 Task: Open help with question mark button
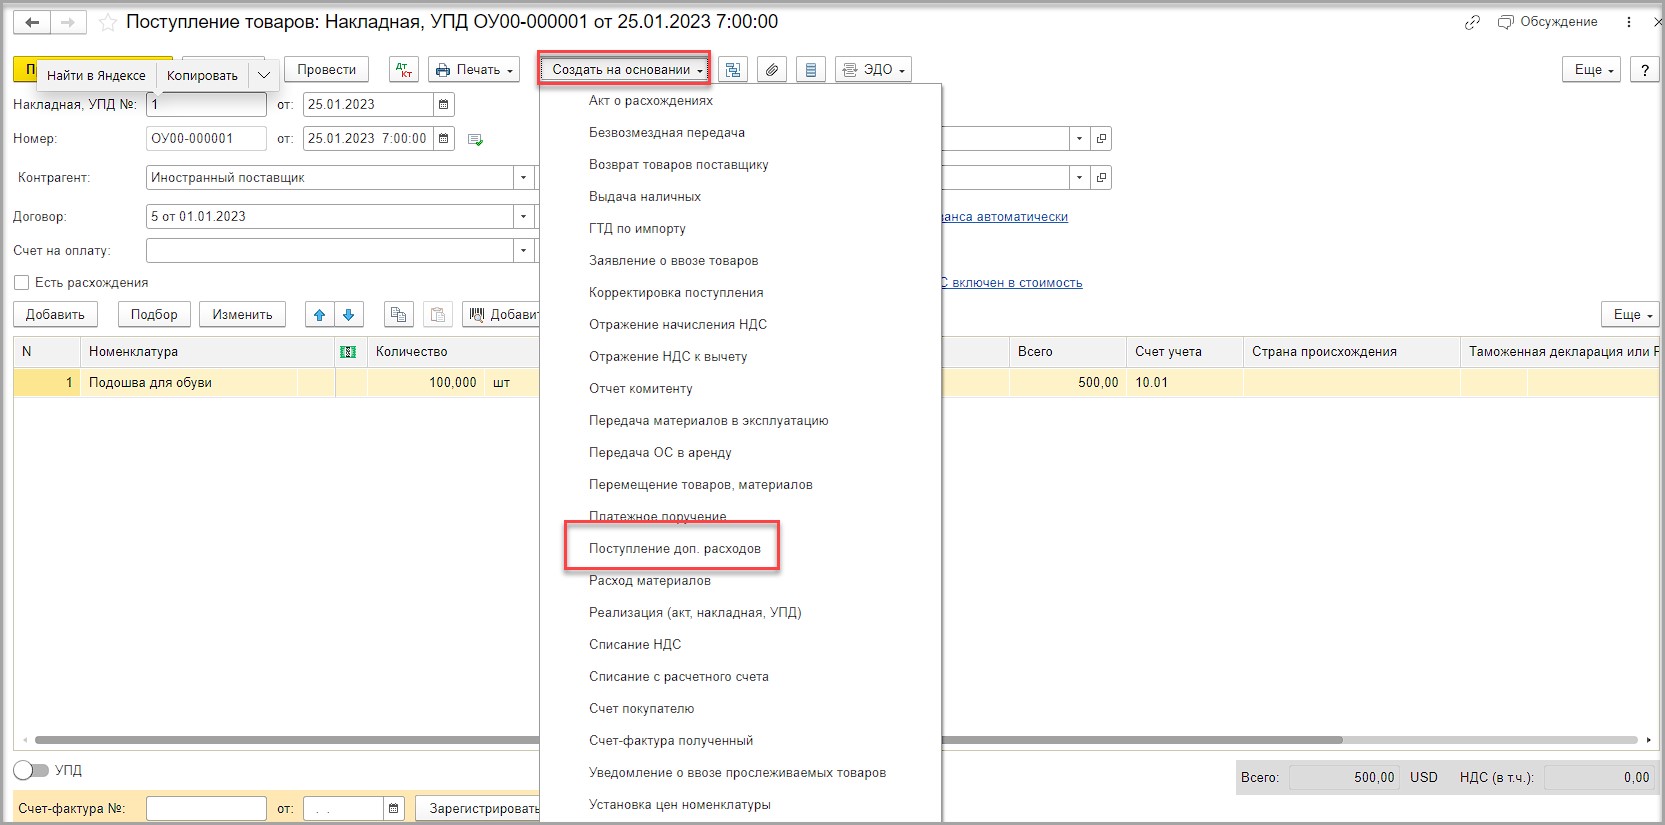[1645, 69]
